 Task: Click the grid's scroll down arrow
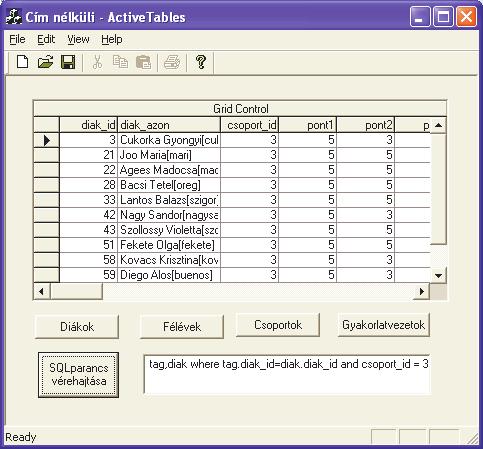click(x=439, y=275)
